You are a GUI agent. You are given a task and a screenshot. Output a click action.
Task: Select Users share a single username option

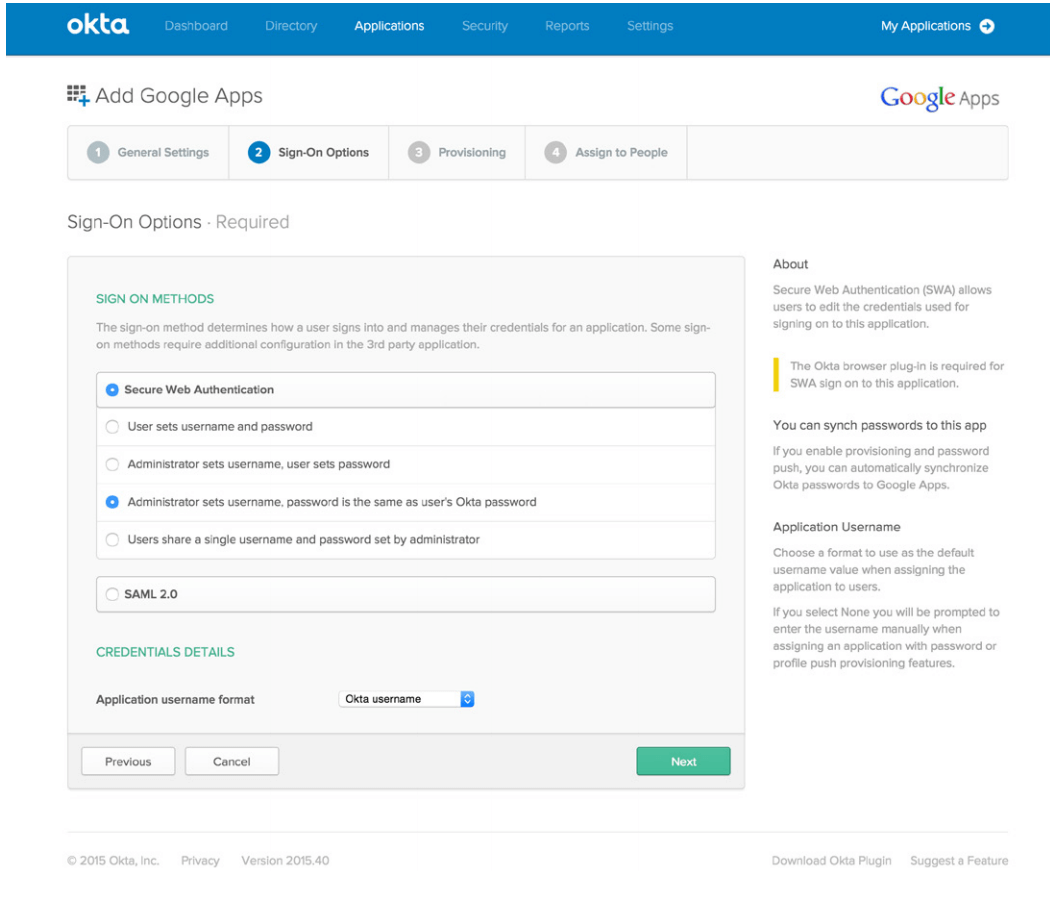click(112, 540)
